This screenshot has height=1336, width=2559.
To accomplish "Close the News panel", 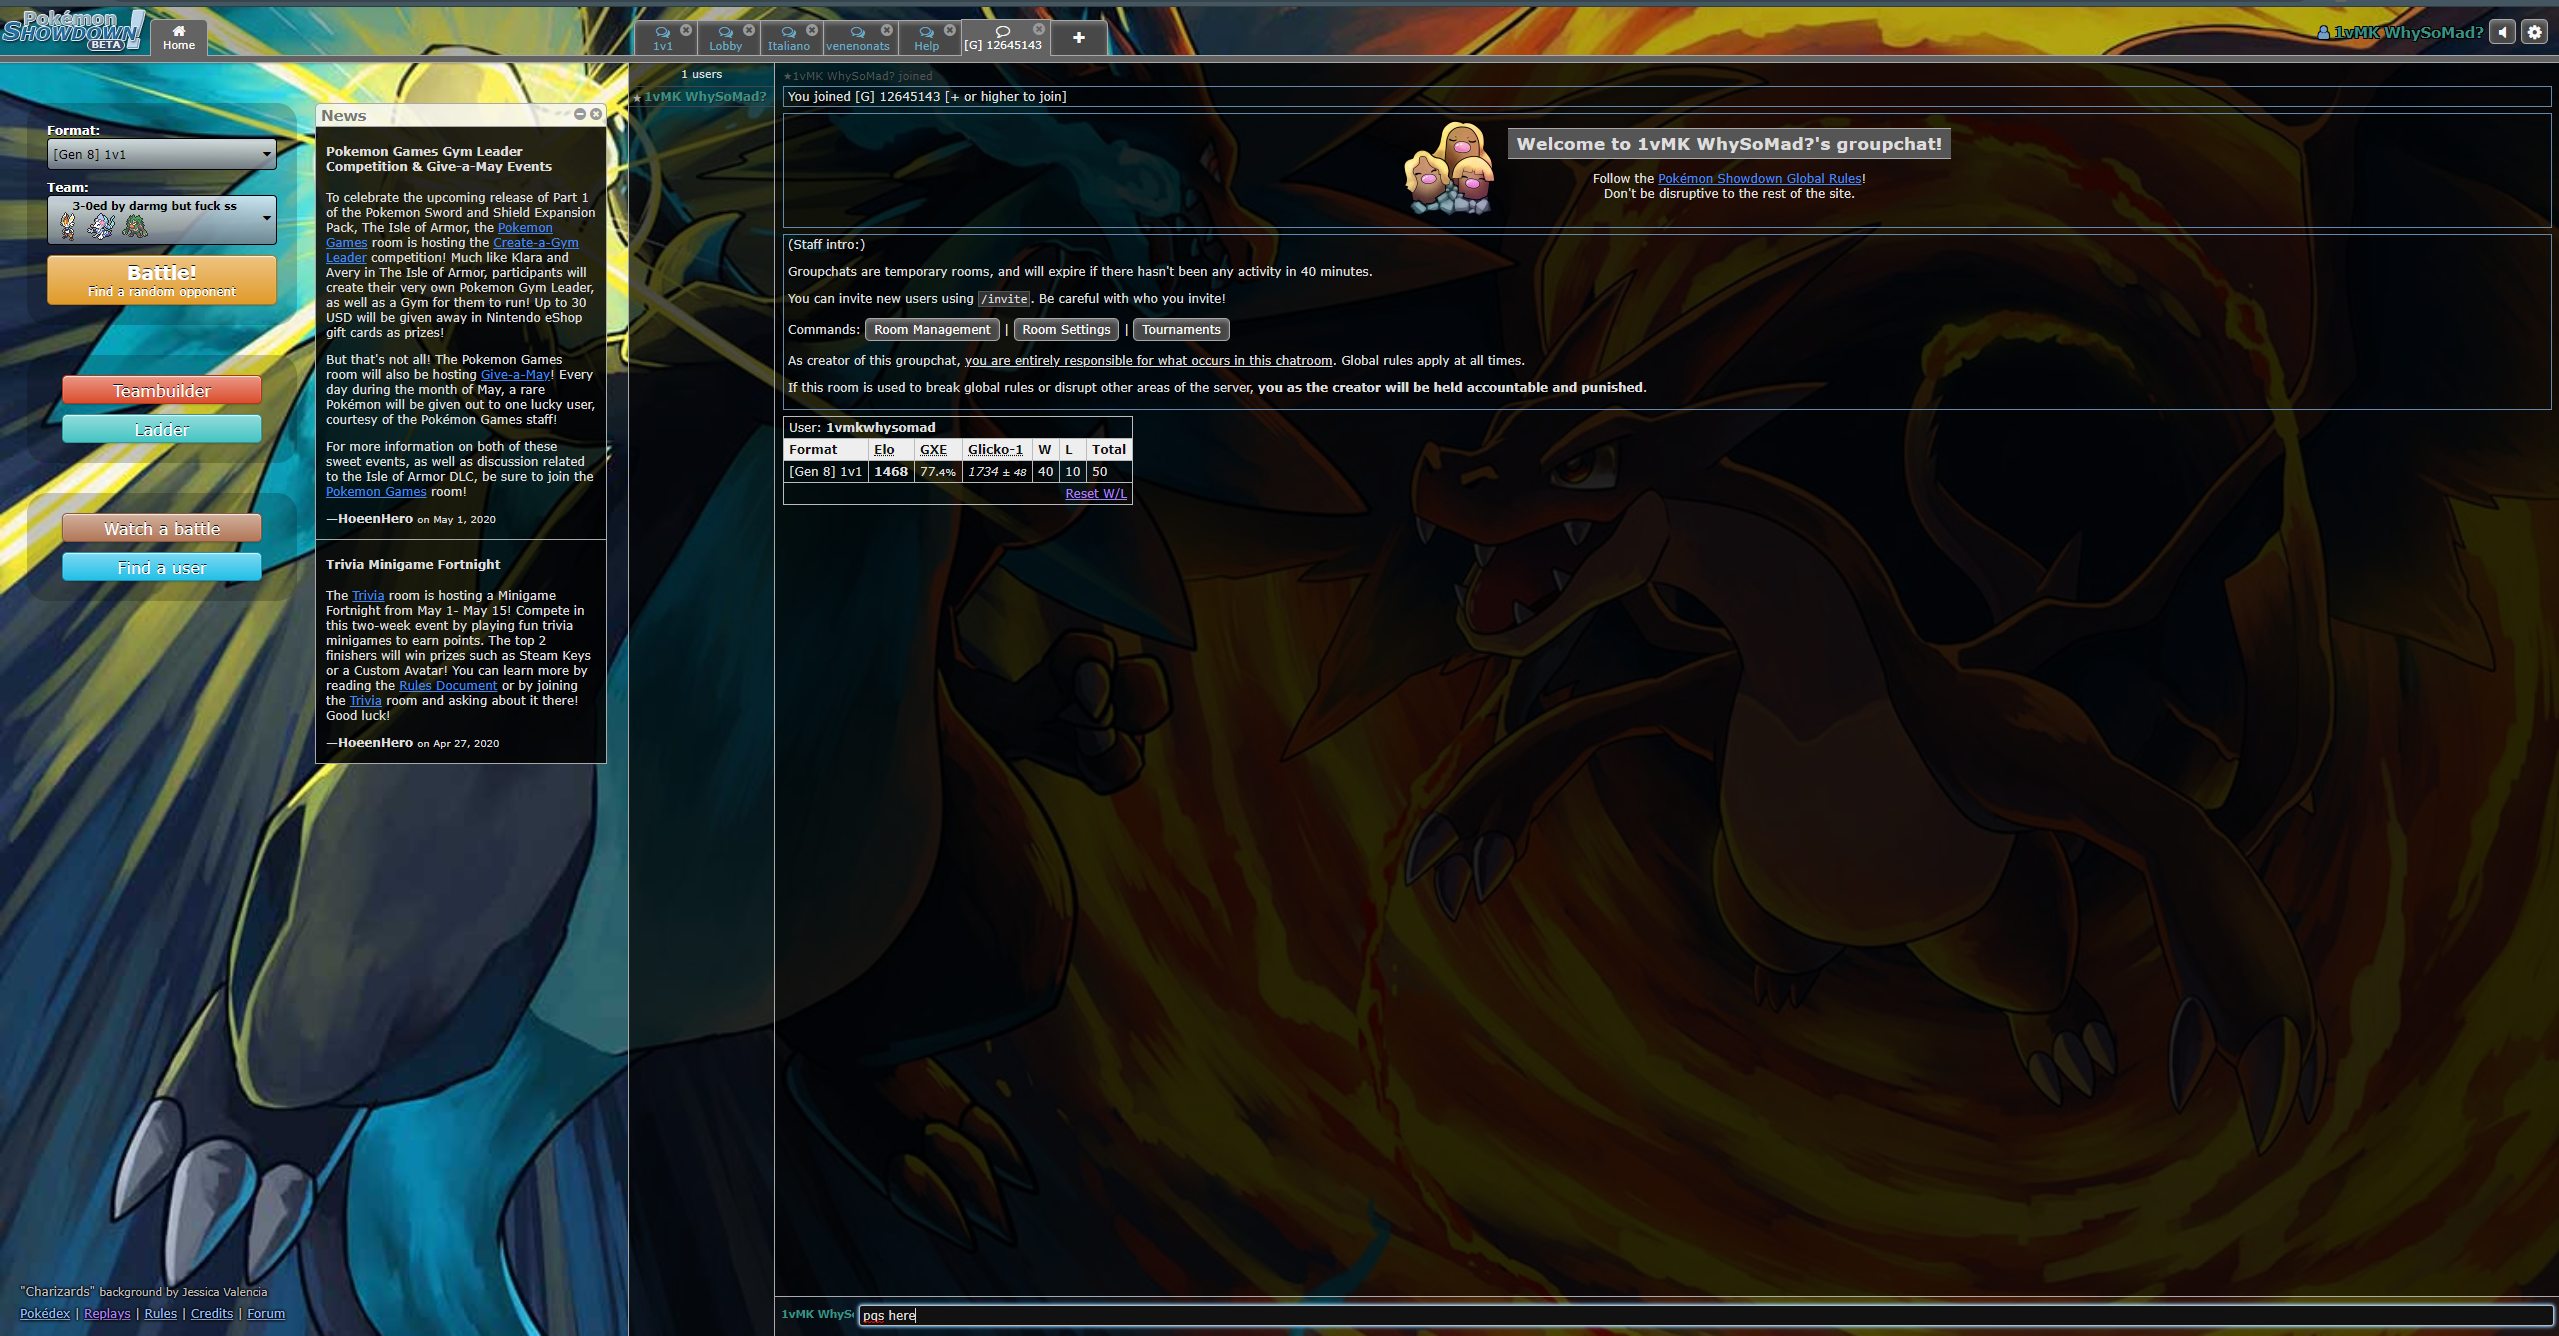I will coord(596,114).
